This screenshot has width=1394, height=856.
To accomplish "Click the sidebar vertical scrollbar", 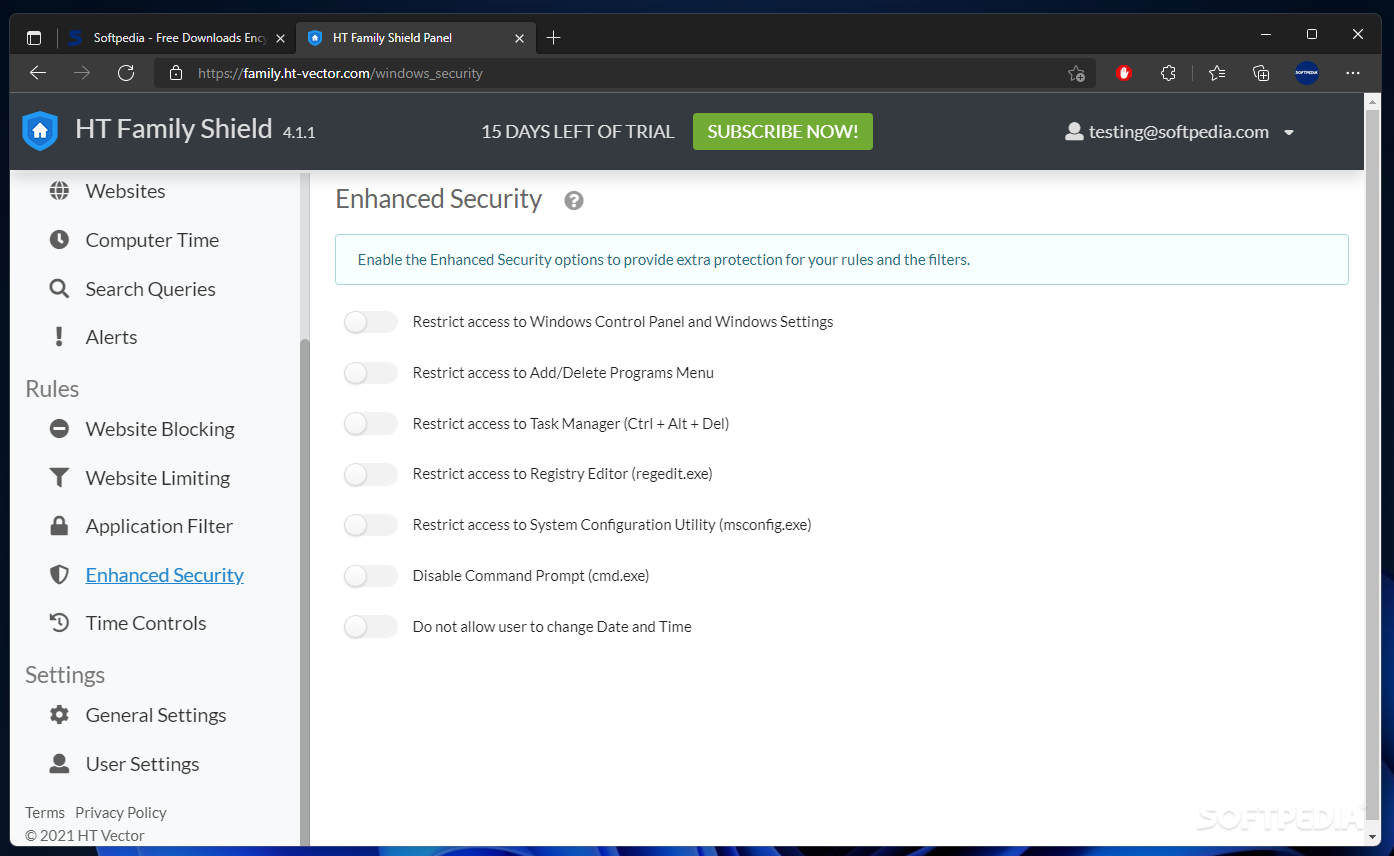I will click(x=305, y=590).
